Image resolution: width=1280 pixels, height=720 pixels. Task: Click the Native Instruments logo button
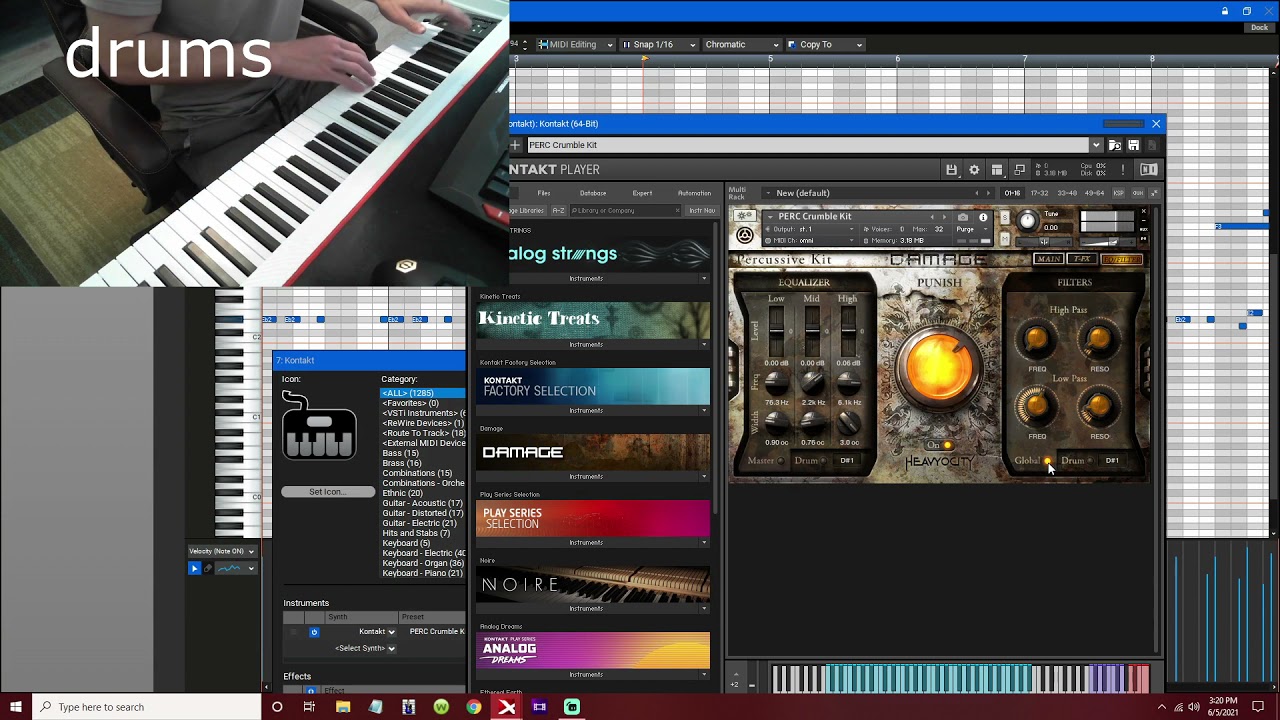[1149, 170]
